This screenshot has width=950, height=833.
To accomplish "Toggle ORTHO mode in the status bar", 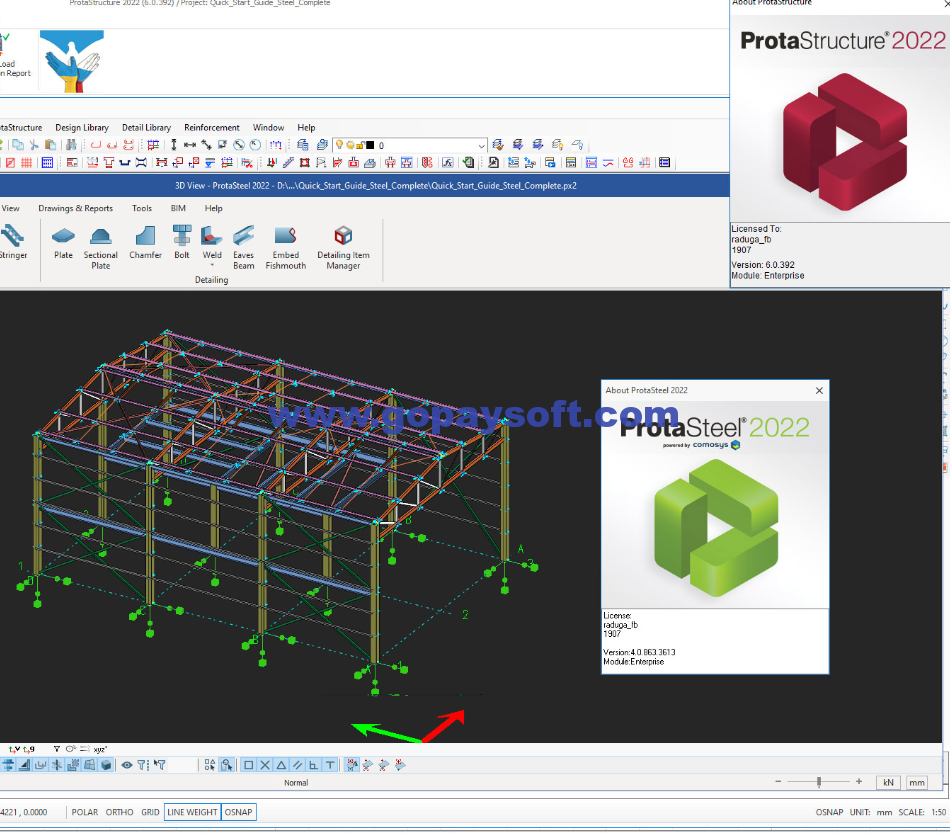I will tap(119, 812).
